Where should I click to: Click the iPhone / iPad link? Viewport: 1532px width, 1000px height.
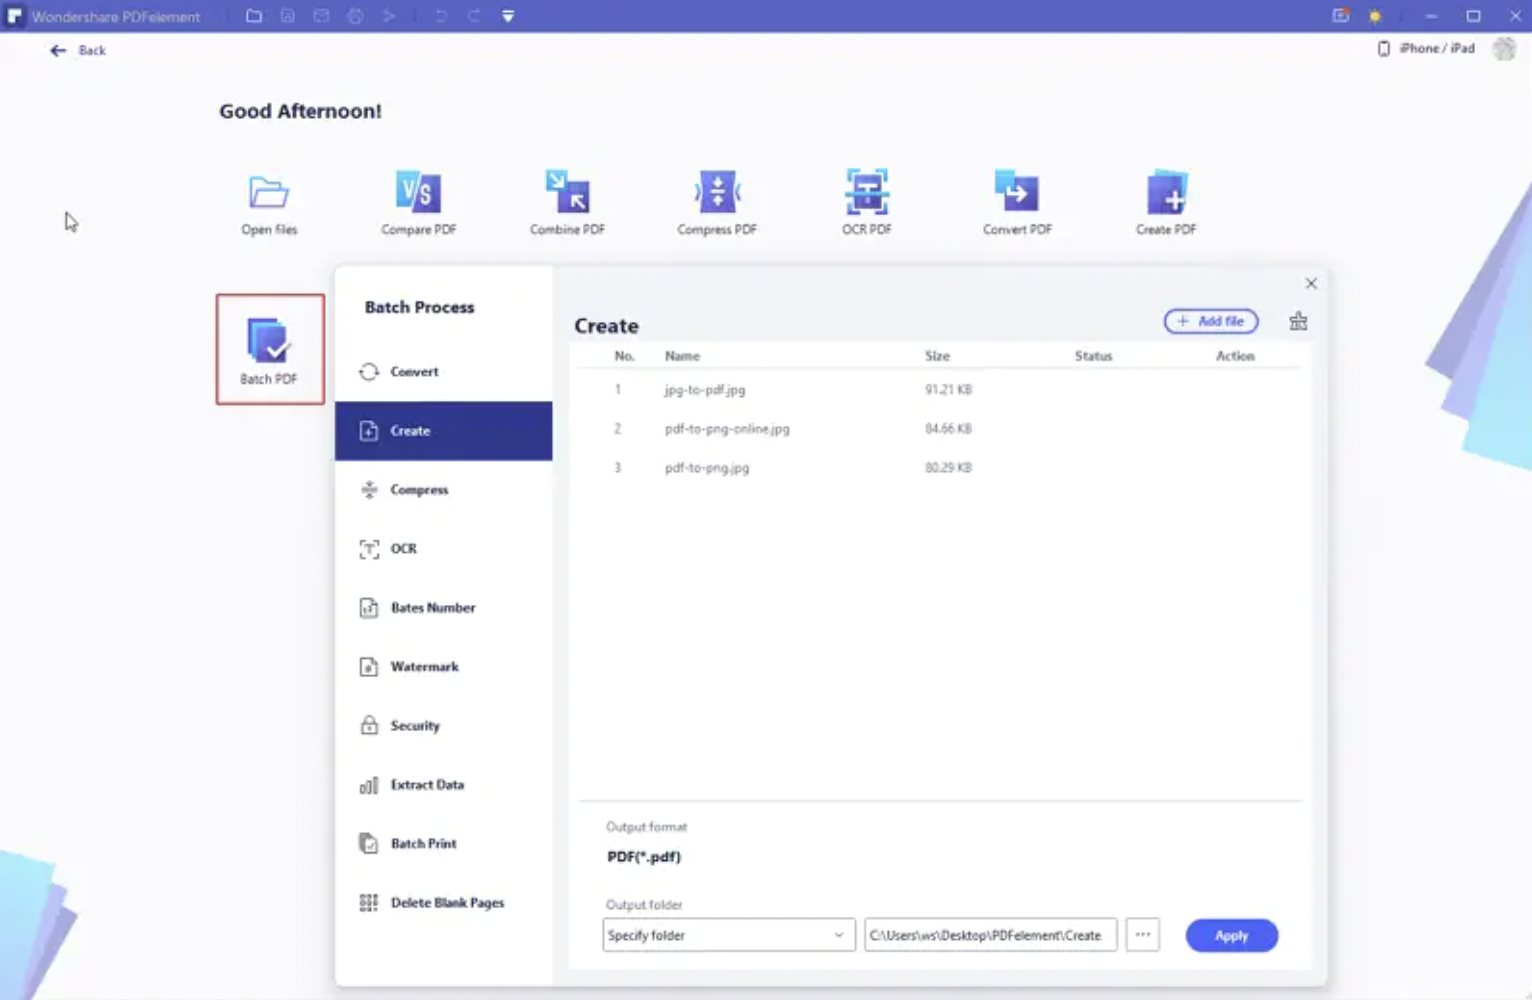pos(1426,48)
